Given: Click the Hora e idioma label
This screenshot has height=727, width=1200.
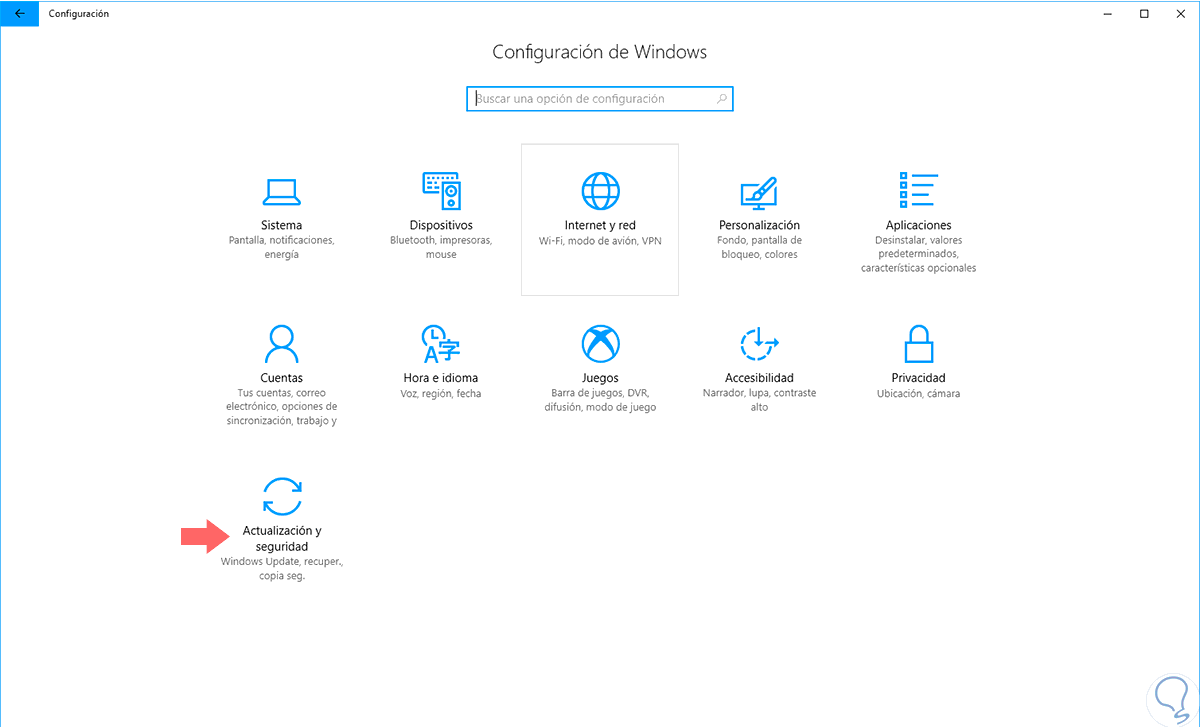Looking at the screenshot, I should tap(441, 378).
